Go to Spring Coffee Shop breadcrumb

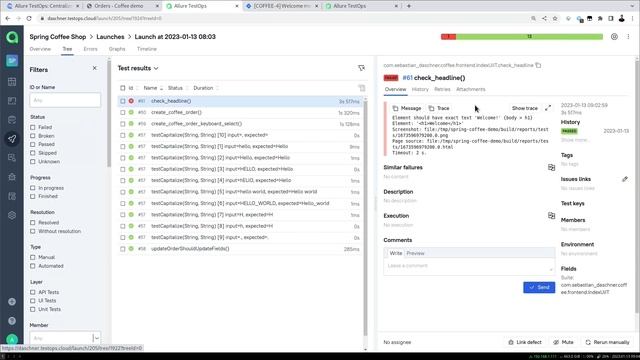point(58,37)
